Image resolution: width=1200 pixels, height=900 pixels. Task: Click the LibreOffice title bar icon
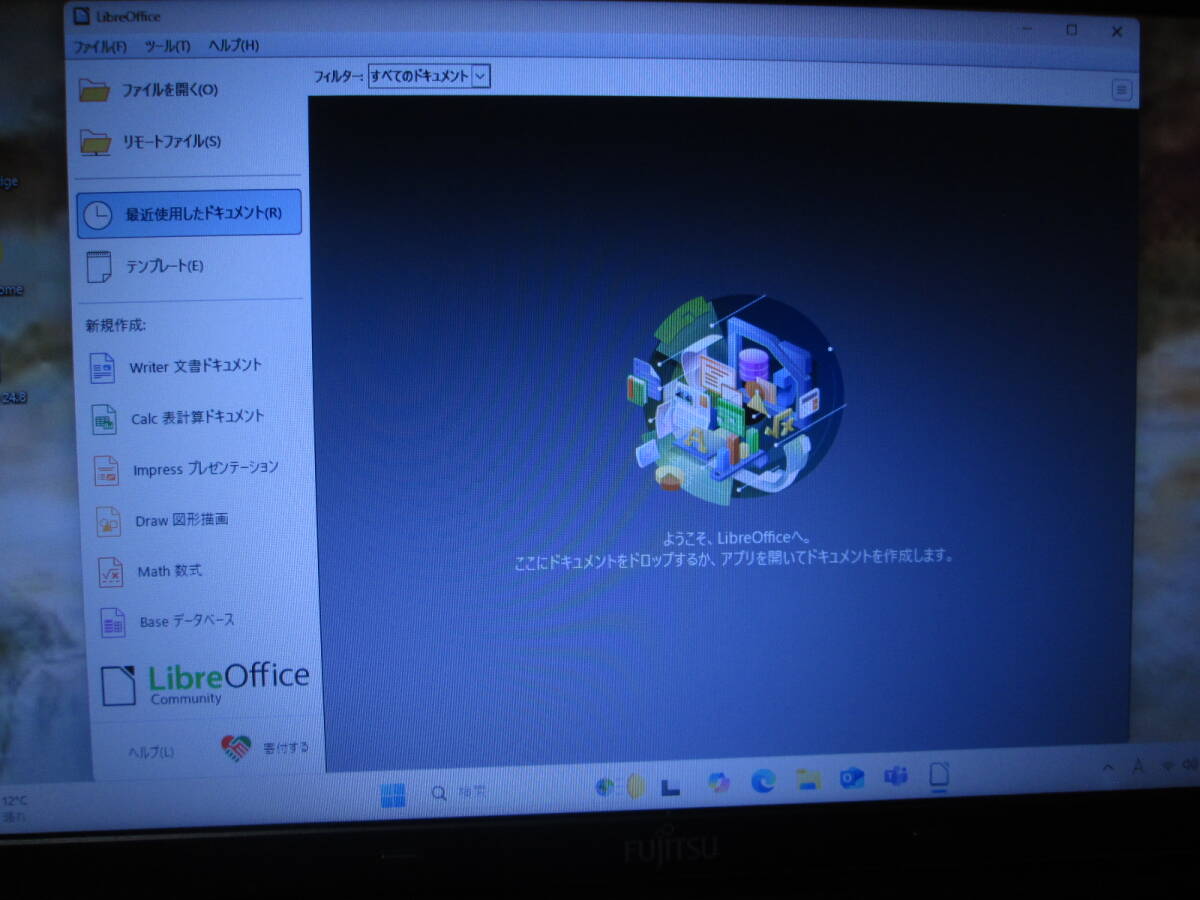pyautogui.click(x=82, y=16)
